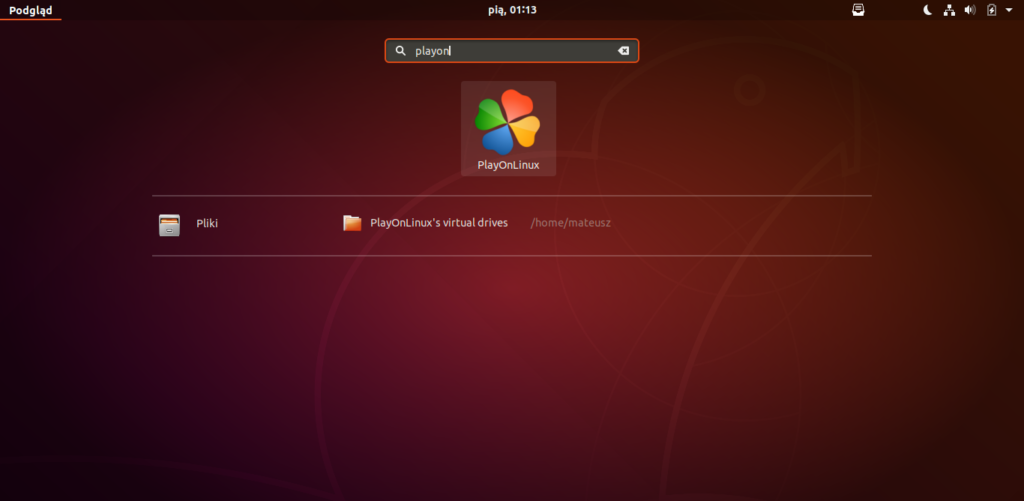Click the volume speaker icon

tap(970, 10)
